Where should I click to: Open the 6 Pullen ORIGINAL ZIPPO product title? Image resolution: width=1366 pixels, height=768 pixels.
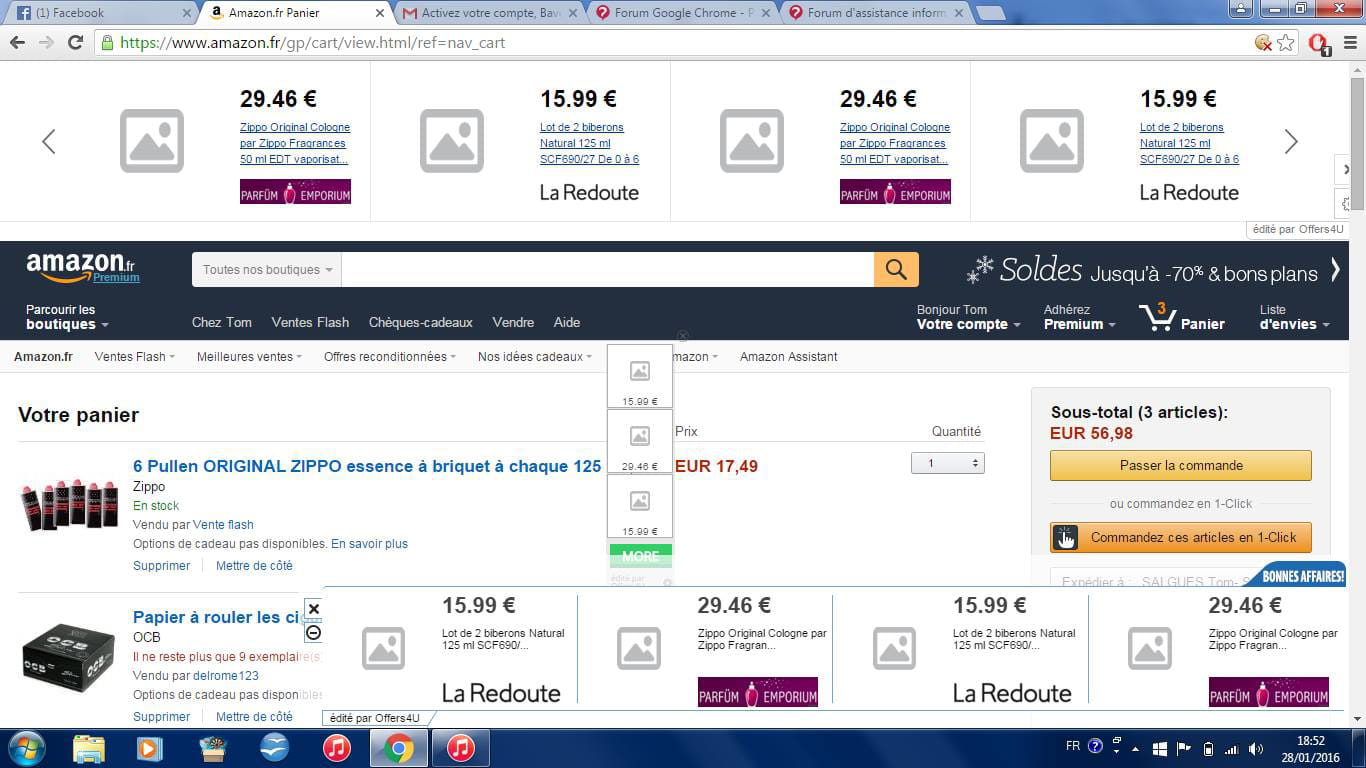[x=367, y=466]
